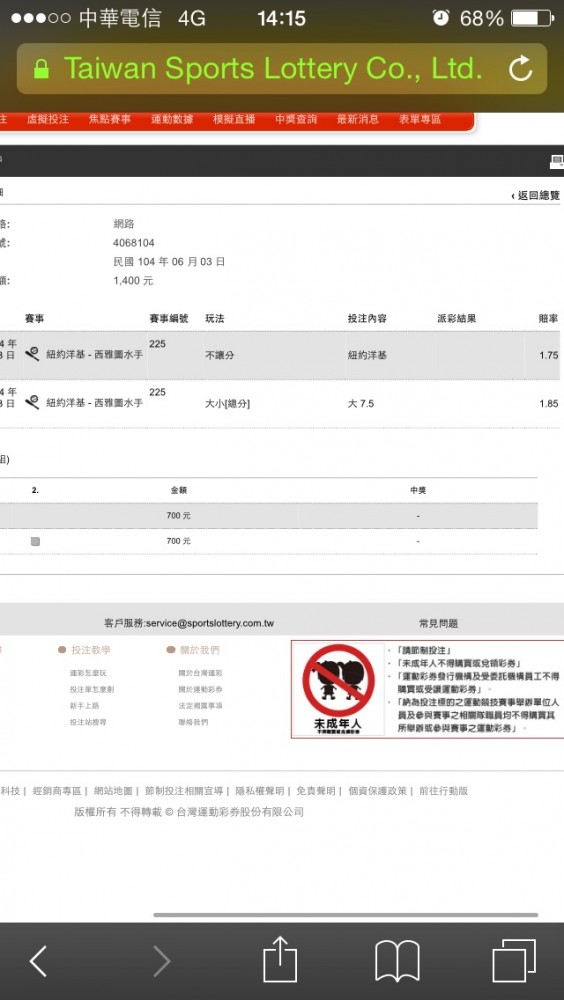Open the bookmarks book icon
This screenshot has height=1000, width=564.
pyautogui.click(x=397, y=961)
